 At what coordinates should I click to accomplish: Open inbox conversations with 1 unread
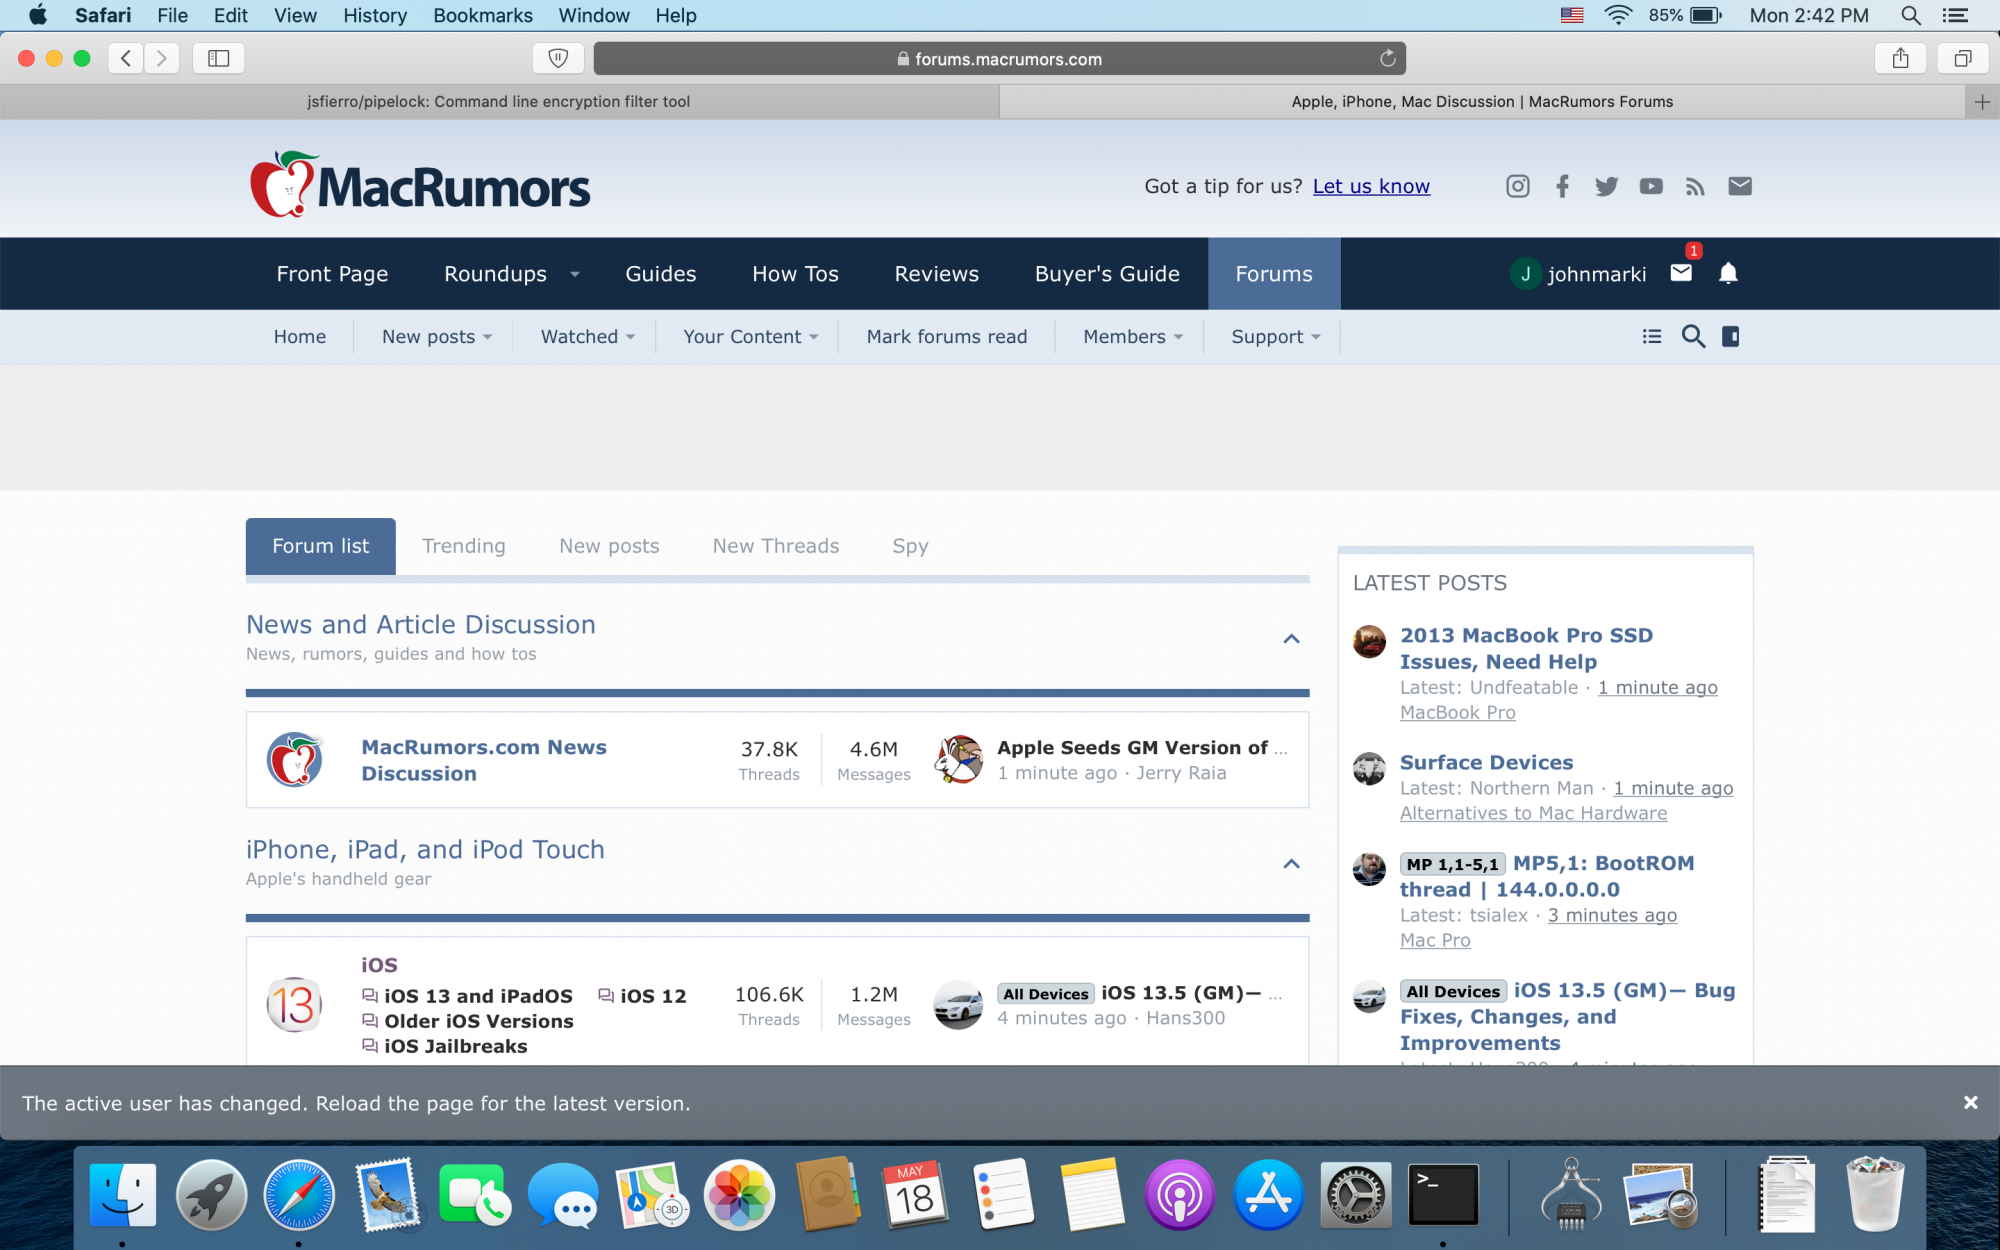(x=1681, y=272)
